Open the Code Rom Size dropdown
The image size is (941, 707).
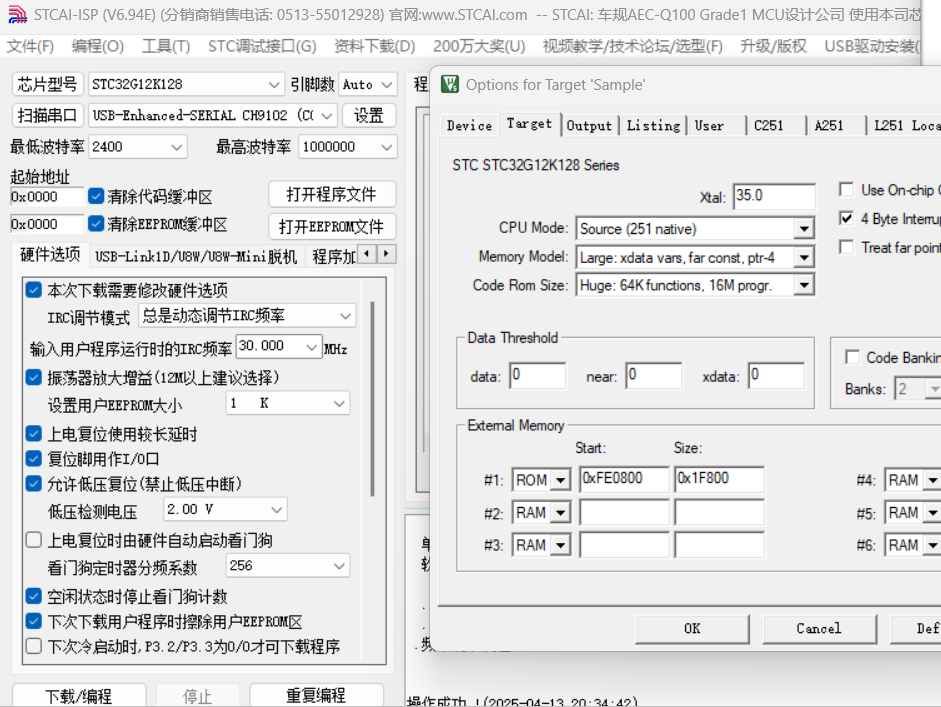point(695,286)
